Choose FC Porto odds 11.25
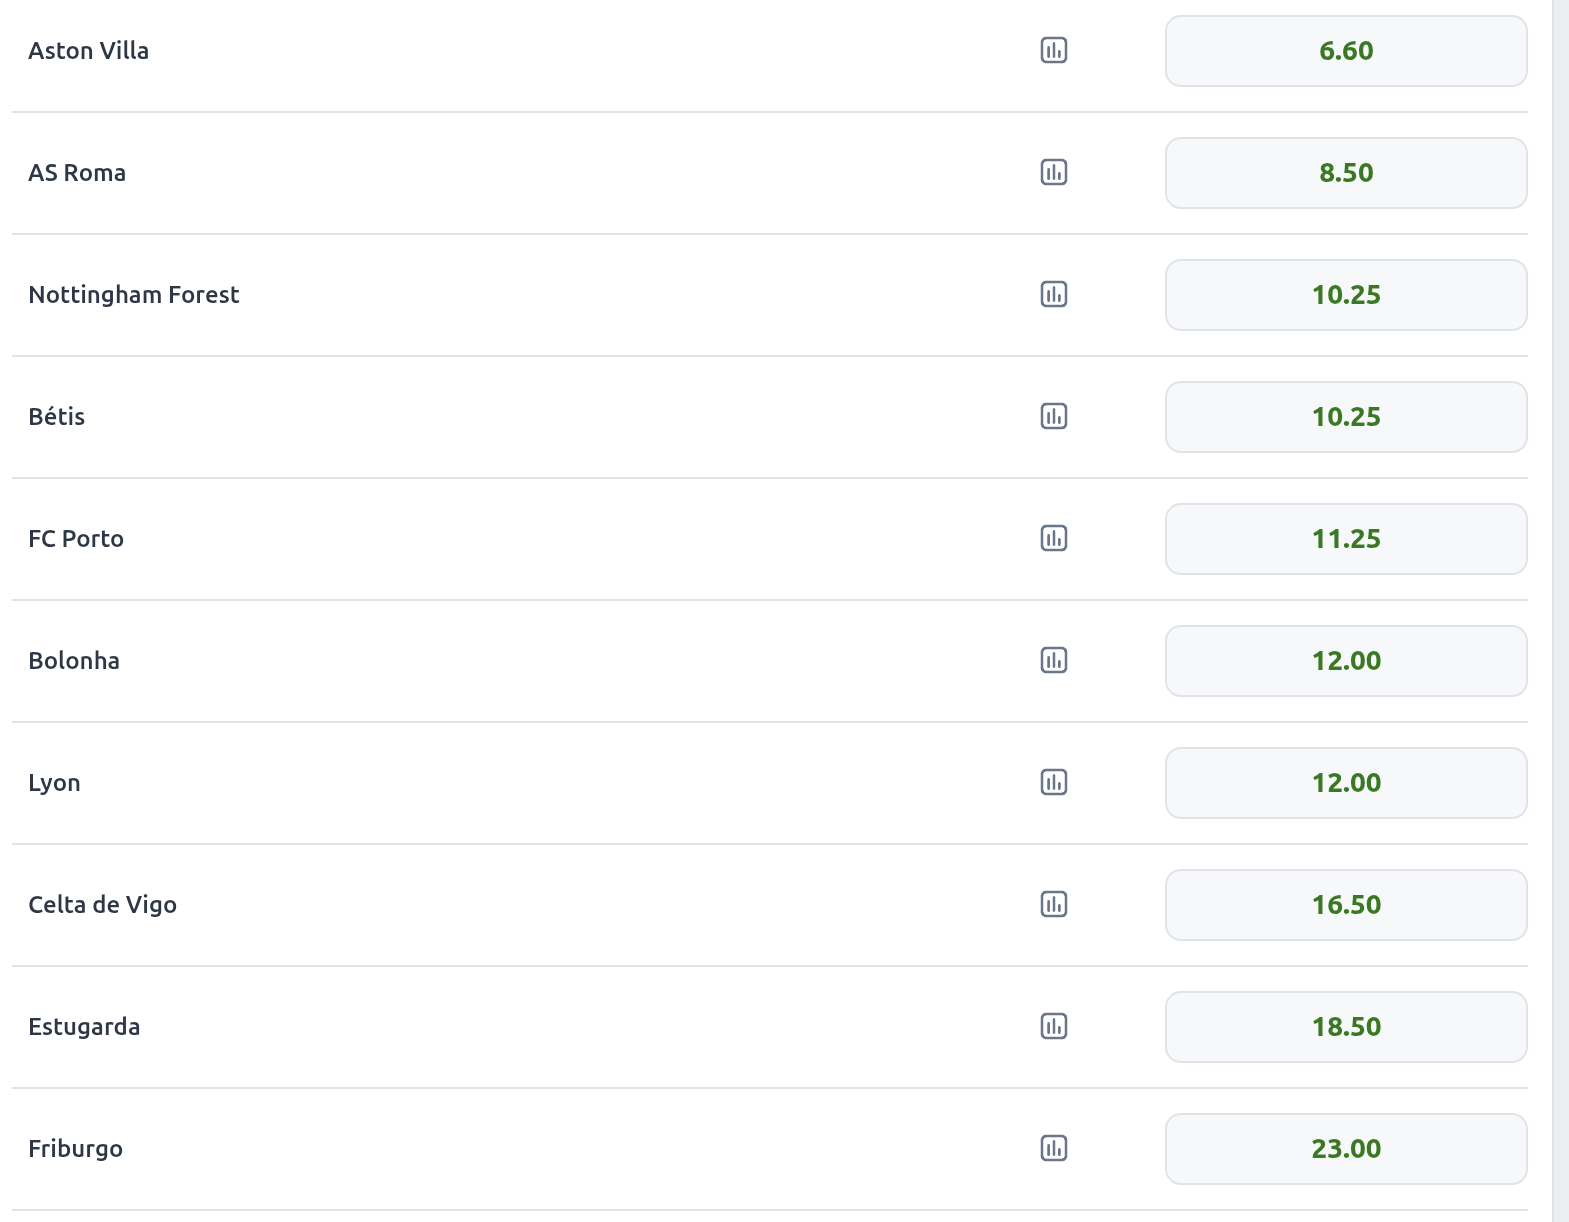This screenshot has height=1222, width=1569. pyautogui.click(x=1346, y=539)
